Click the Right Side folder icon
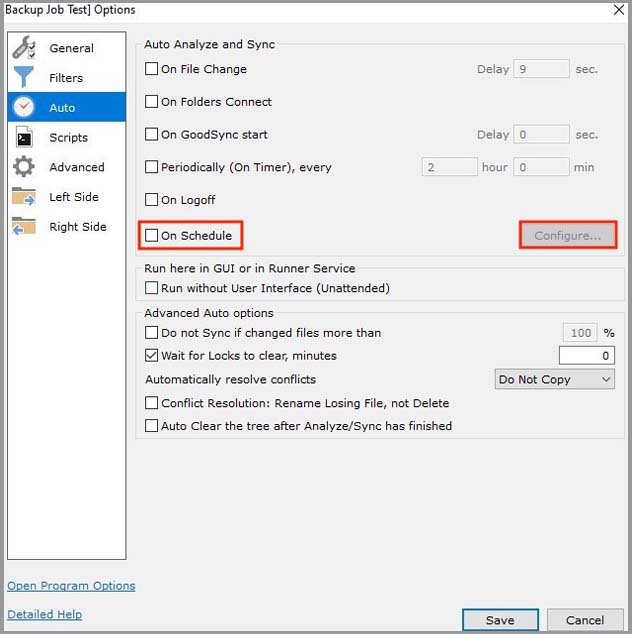Viewport: 632px width, 634px height. pos(24,227)
